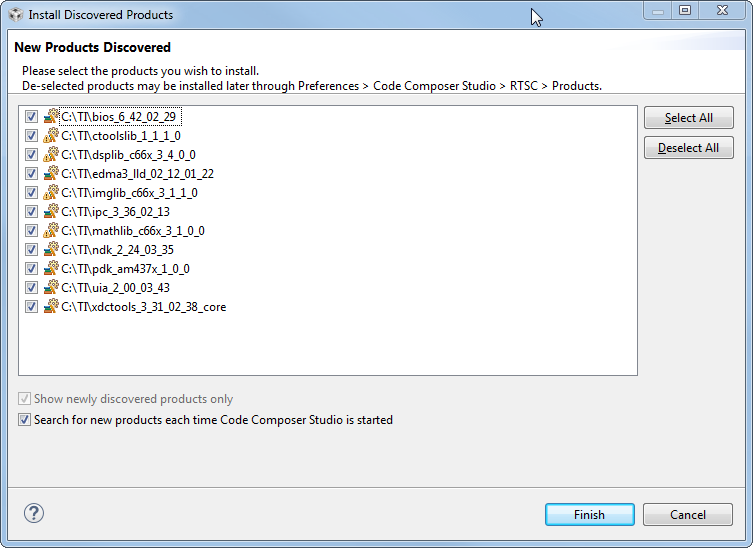Click the product icon for ipc_3_36_02_13
This screenshot has height=548, width=753.
coord(51,211)
